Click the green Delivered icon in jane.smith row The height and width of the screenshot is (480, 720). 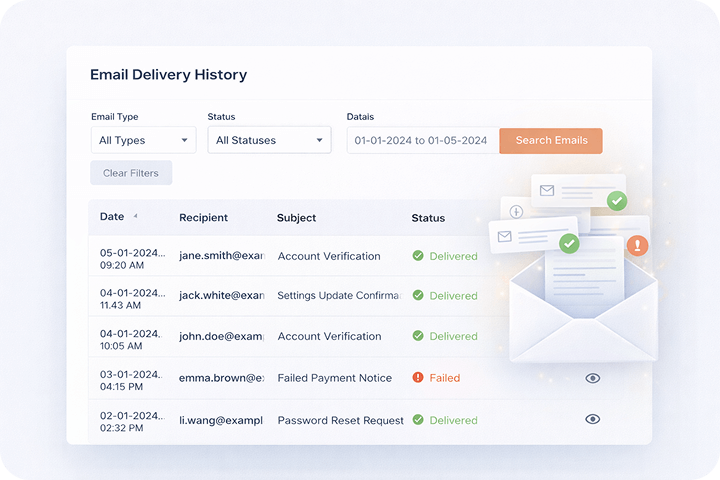pos(418,256)
